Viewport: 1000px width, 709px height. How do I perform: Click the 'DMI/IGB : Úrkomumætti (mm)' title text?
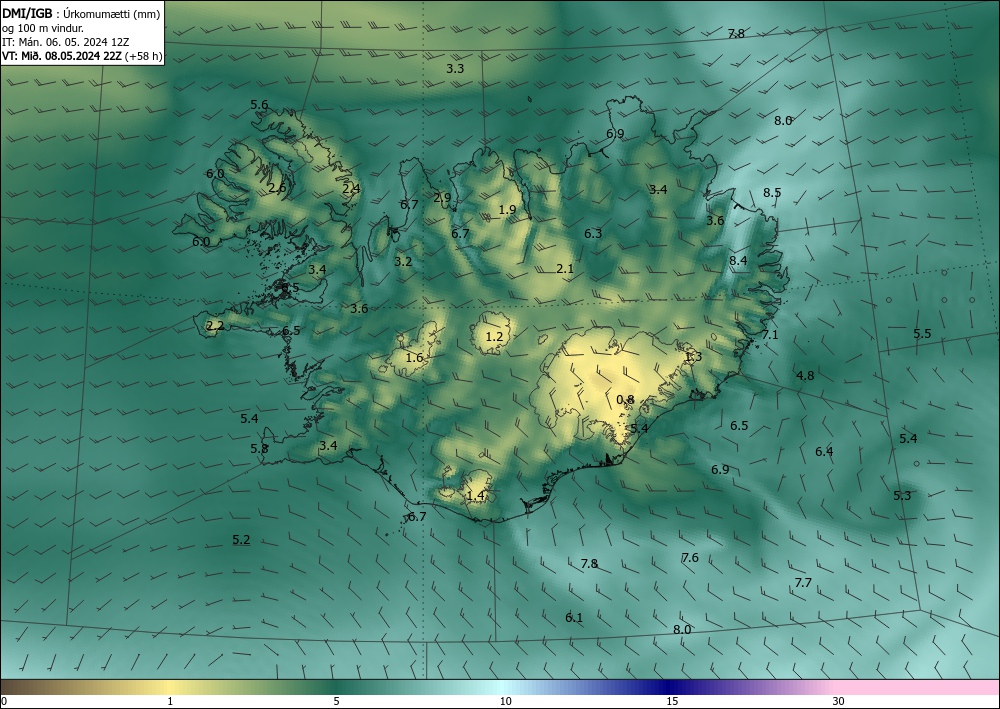click(81, 13)
